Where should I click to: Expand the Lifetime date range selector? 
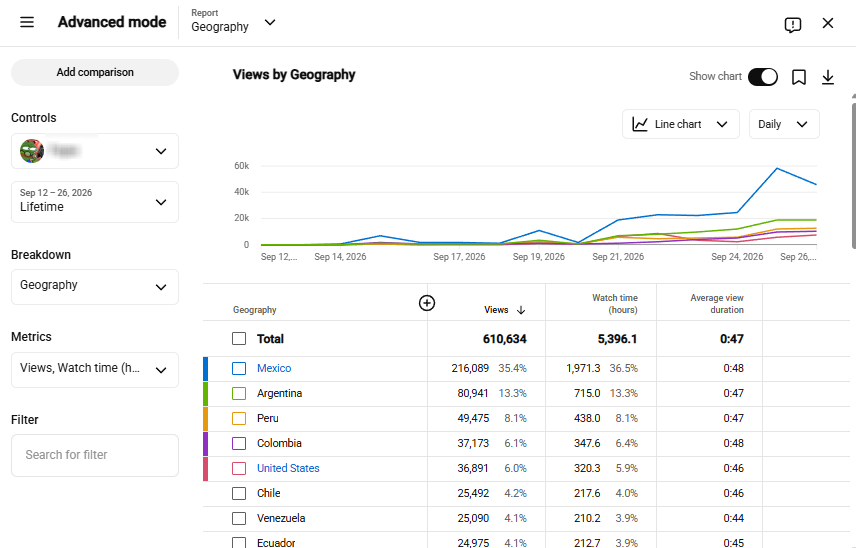point(95,202)
